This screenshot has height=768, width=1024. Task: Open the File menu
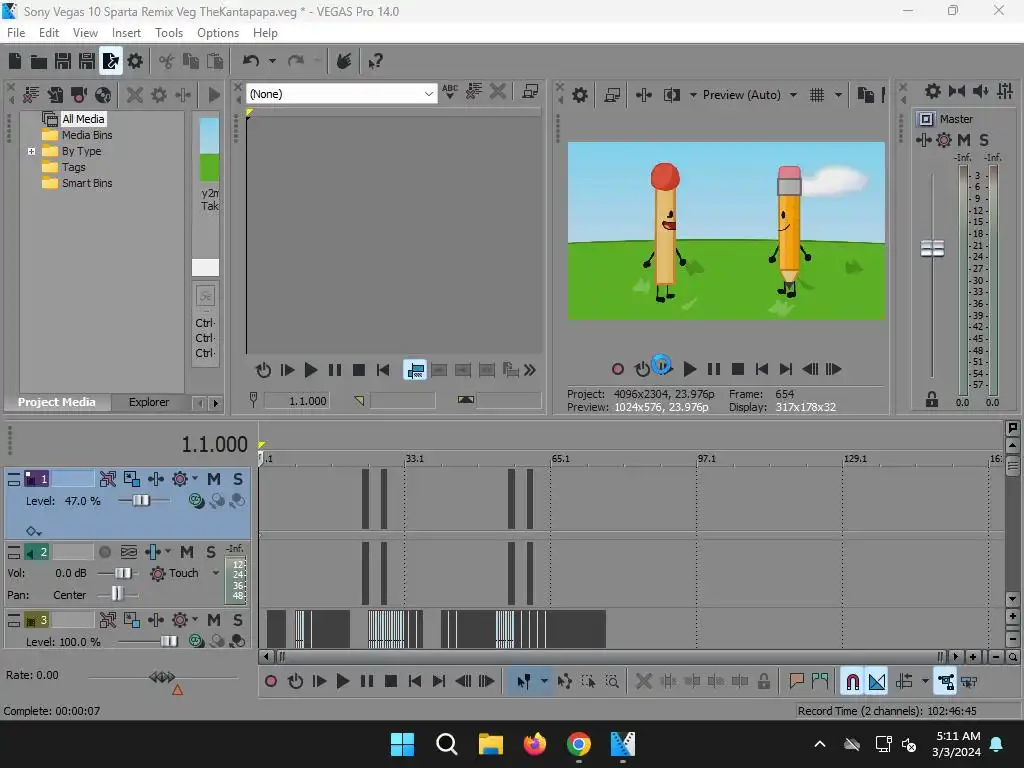tap(16, 33)
